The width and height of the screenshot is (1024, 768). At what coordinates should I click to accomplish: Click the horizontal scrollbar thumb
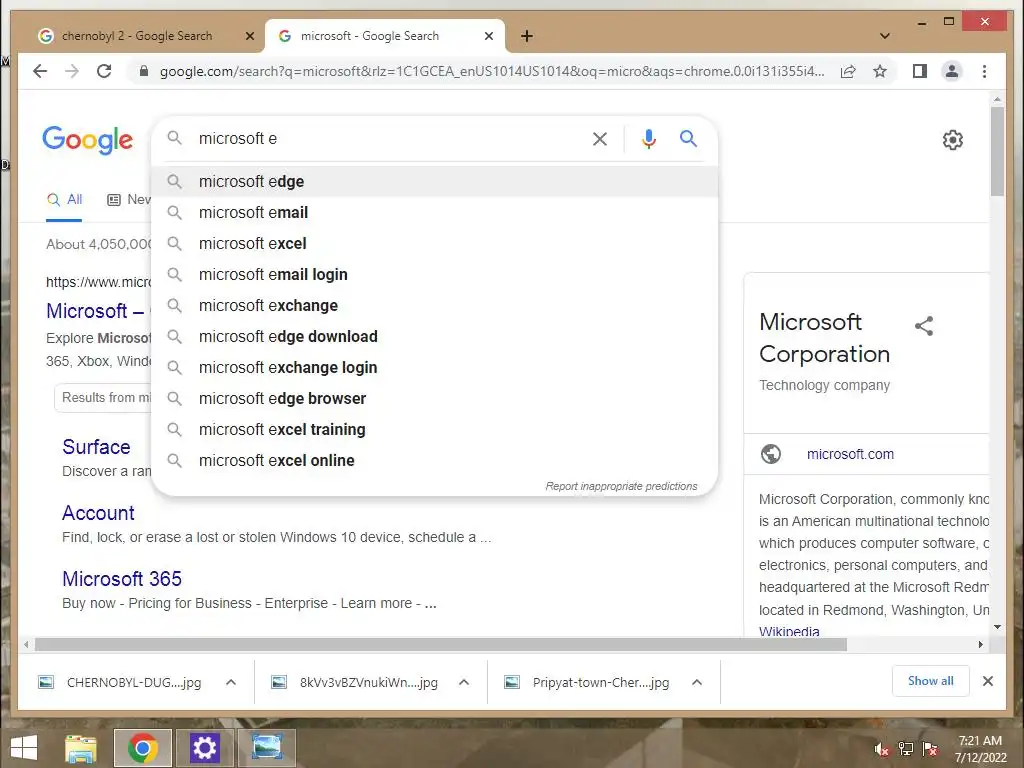coord(441,645)
